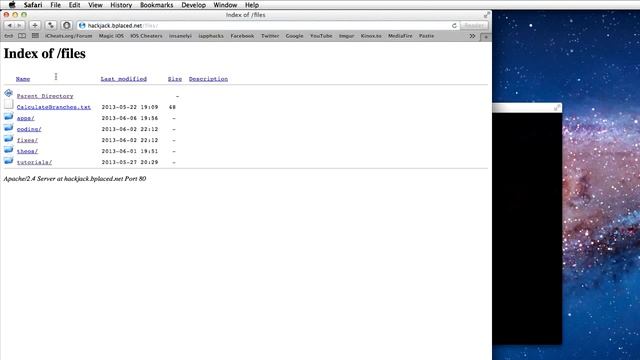Open Pastie bookmark
This screenshot has width=640, height=360.
coord(426,36)
